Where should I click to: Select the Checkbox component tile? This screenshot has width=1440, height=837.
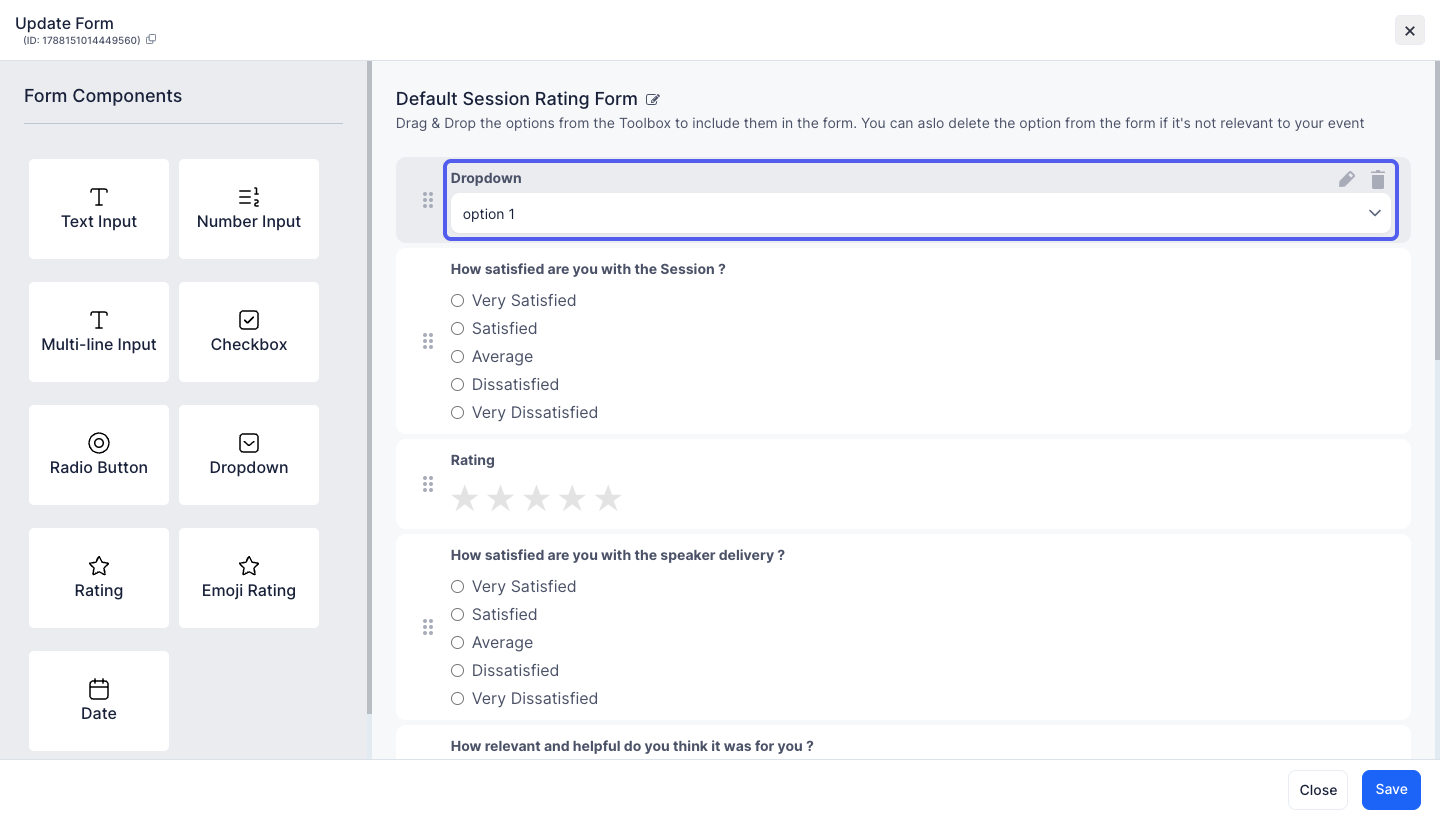pos(249,332)
